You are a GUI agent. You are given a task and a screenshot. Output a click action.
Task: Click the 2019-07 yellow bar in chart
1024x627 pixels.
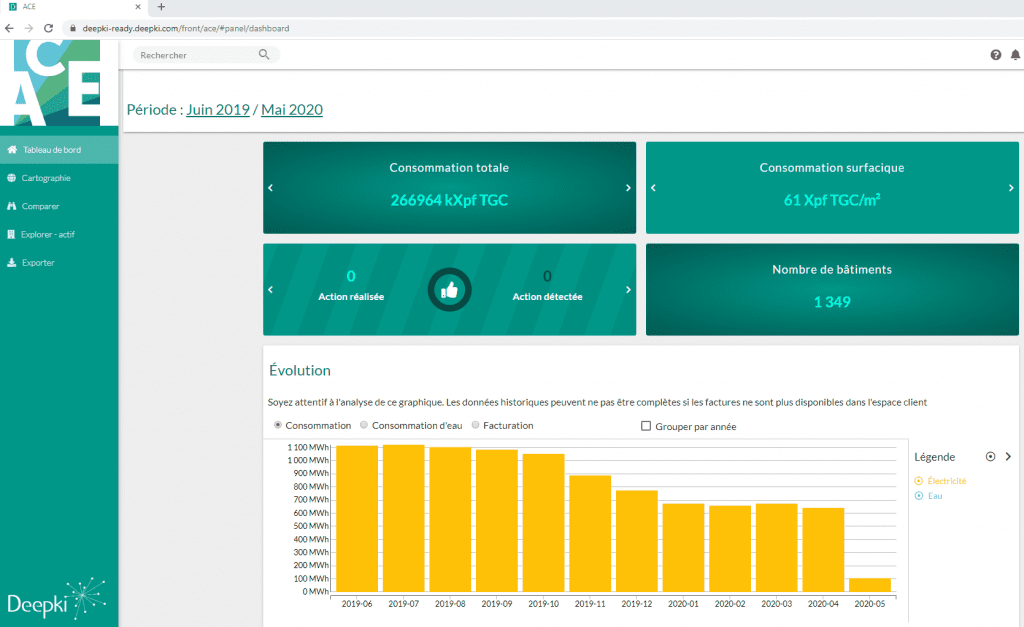[x=403, y=518]
